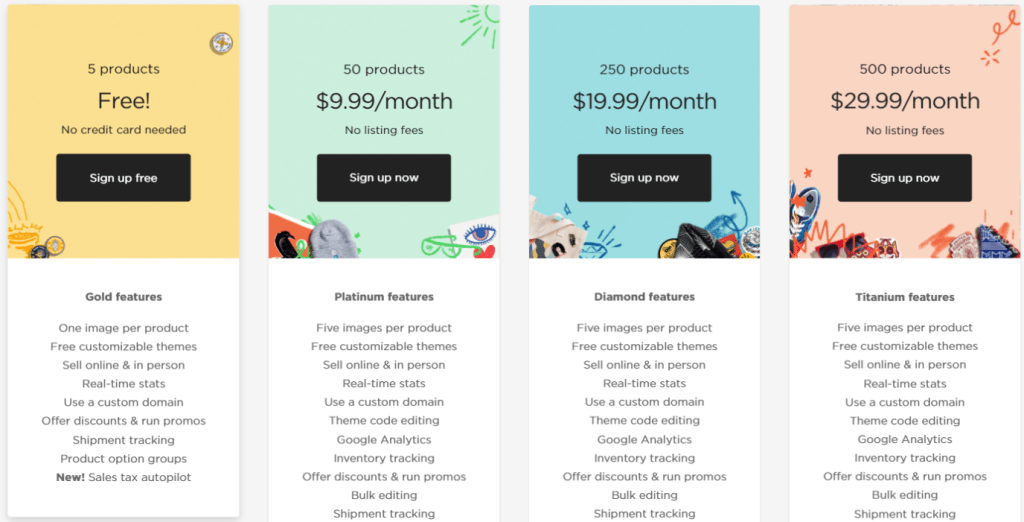This screenshot has width=1024, height=522.
Task: Click Sign up now on $29.99/month plan
Action: click(904, 178)
